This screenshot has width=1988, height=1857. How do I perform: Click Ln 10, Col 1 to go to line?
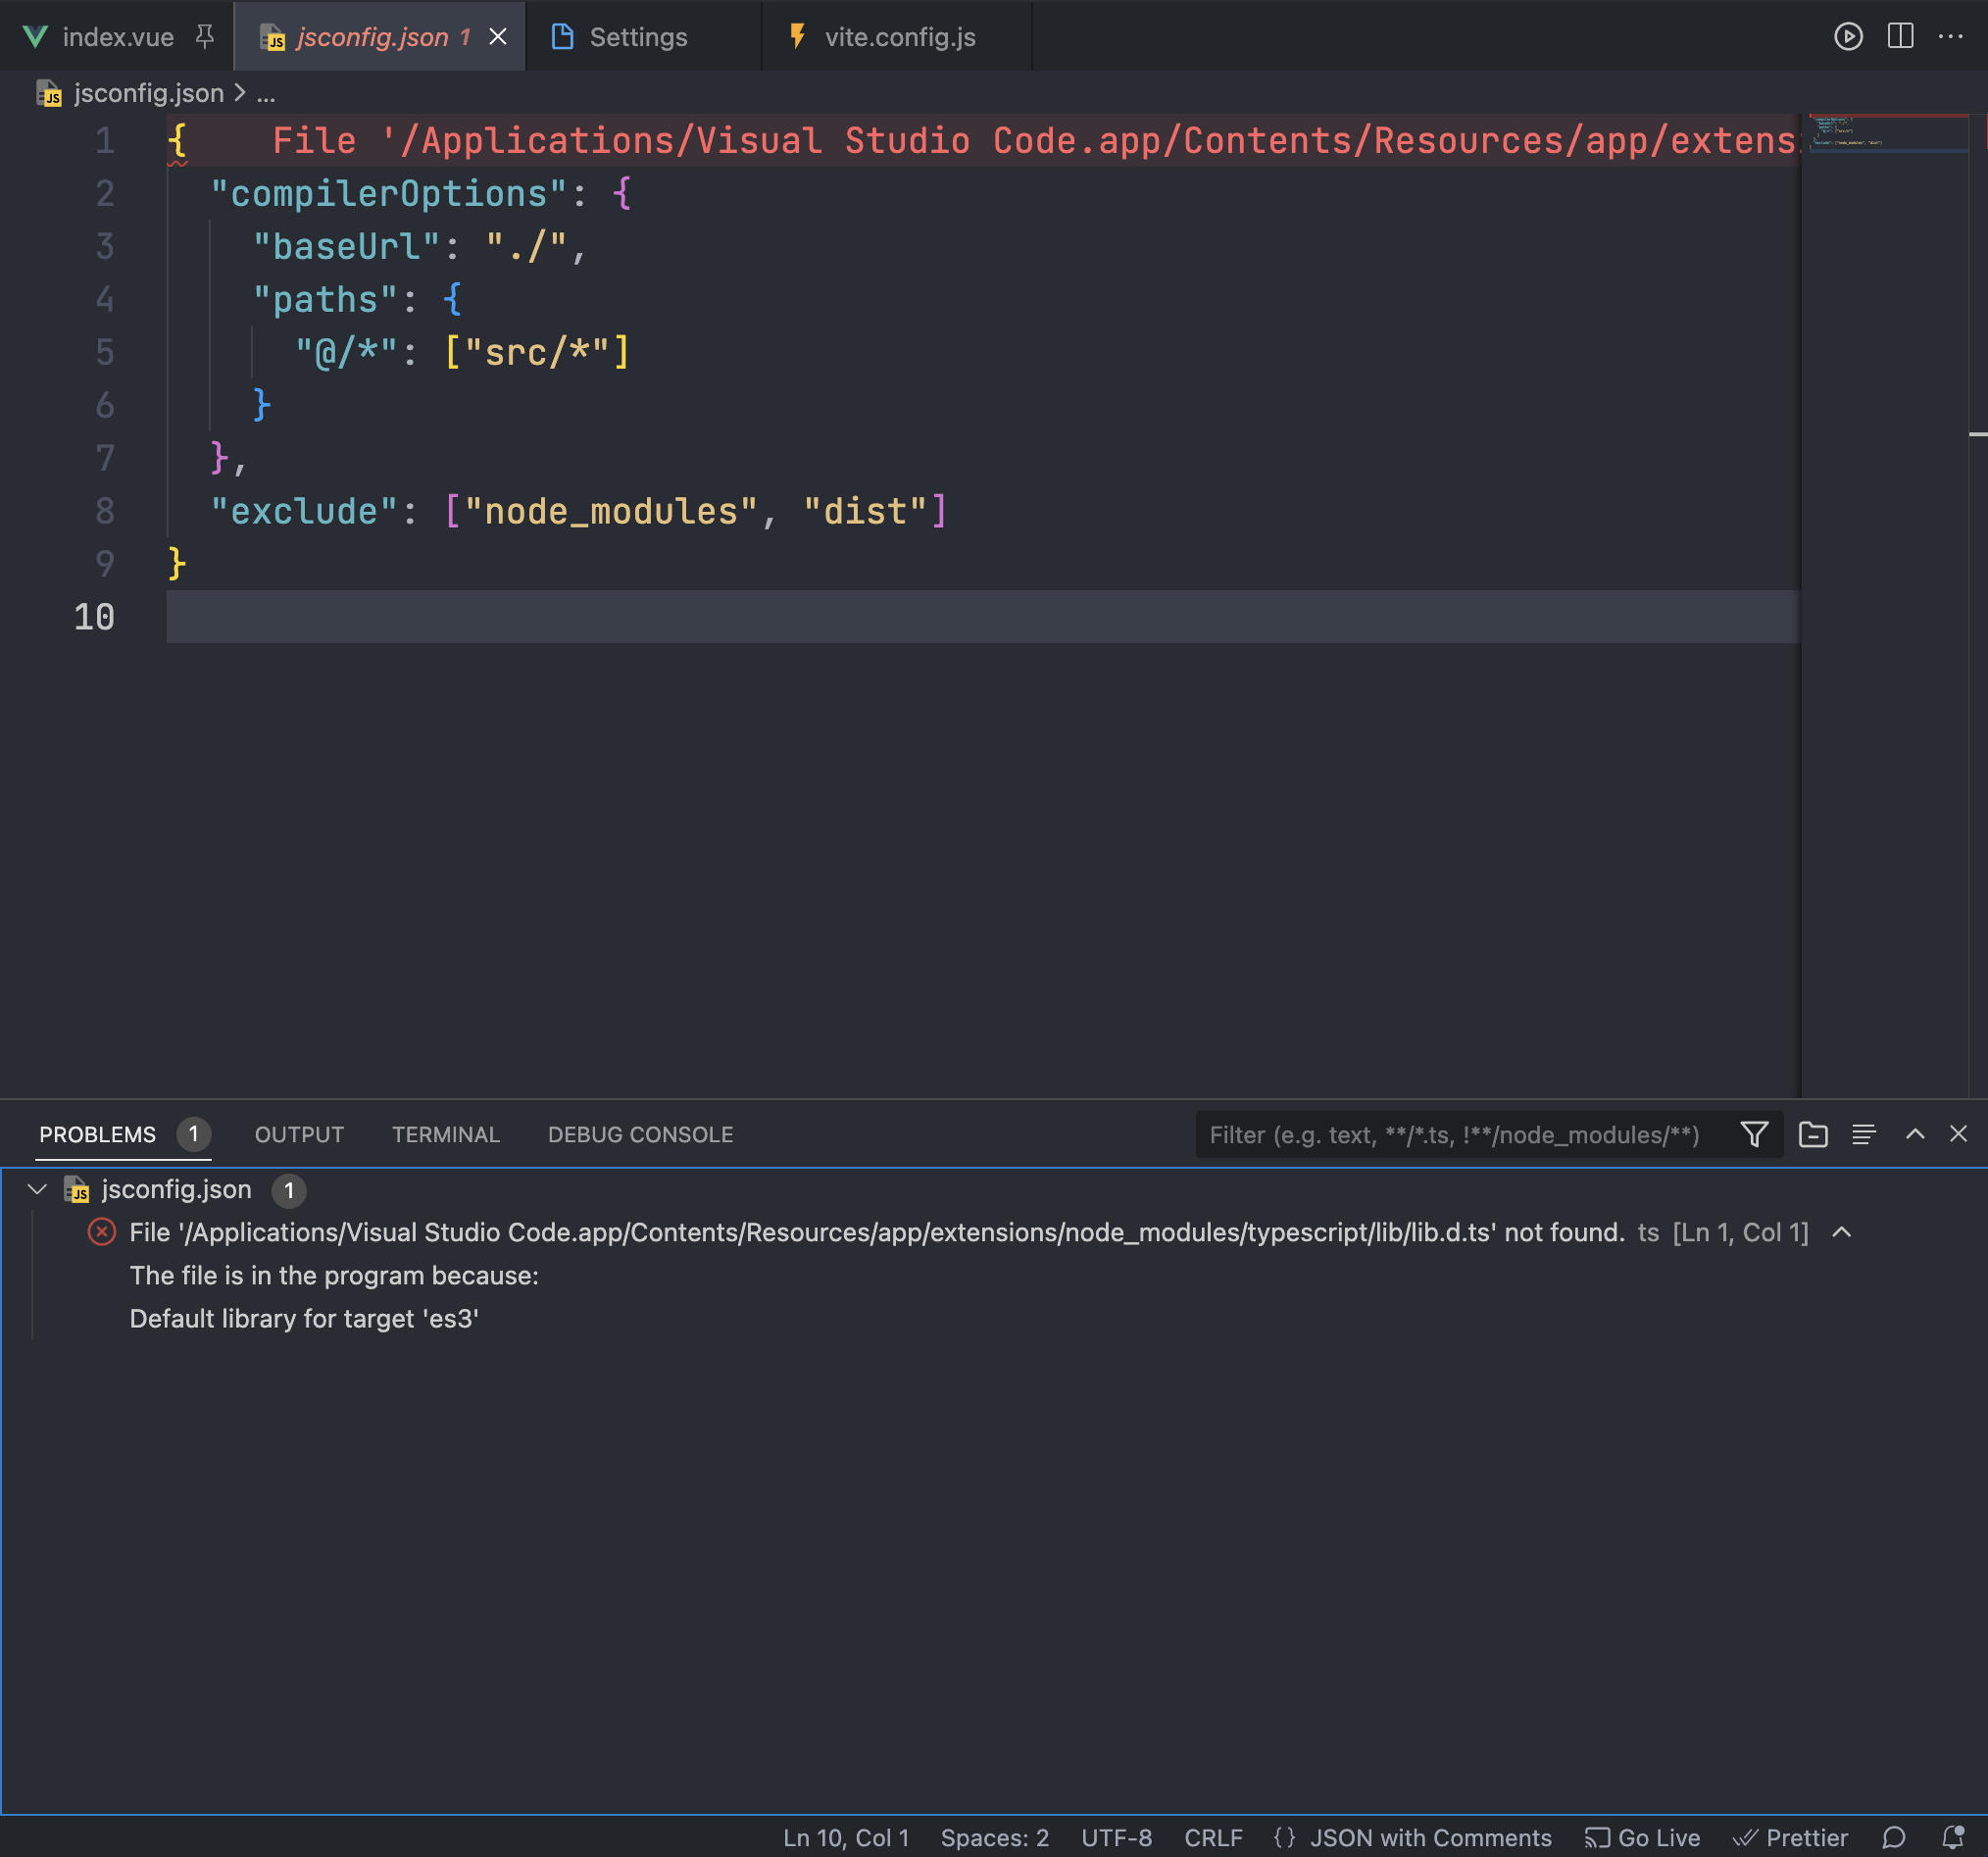845,1837
